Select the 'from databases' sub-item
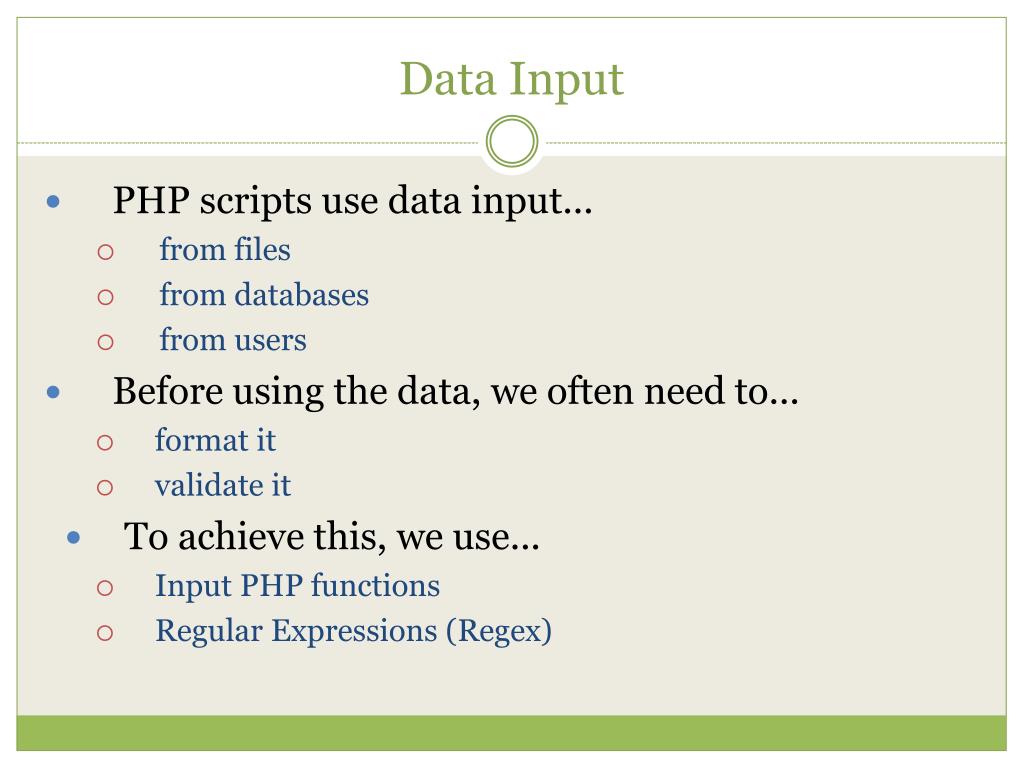1024x768 pixels. (264, 295)
